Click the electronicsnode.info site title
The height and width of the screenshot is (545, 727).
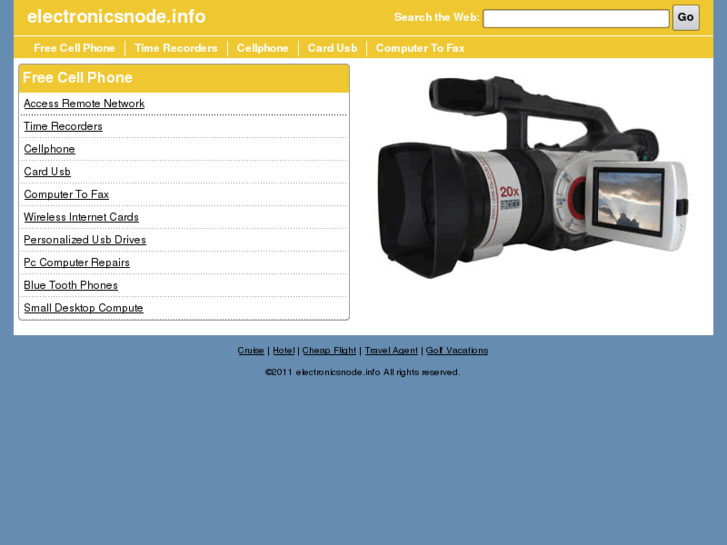[116, 17]
